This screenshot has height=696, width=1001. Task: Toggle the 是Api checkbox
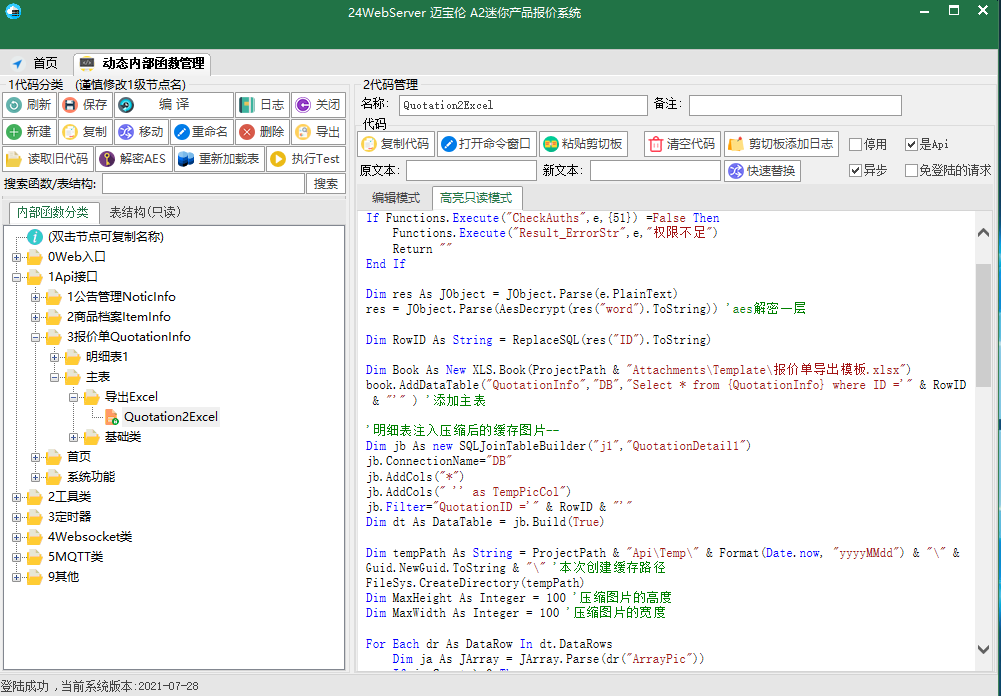[912, 144]
